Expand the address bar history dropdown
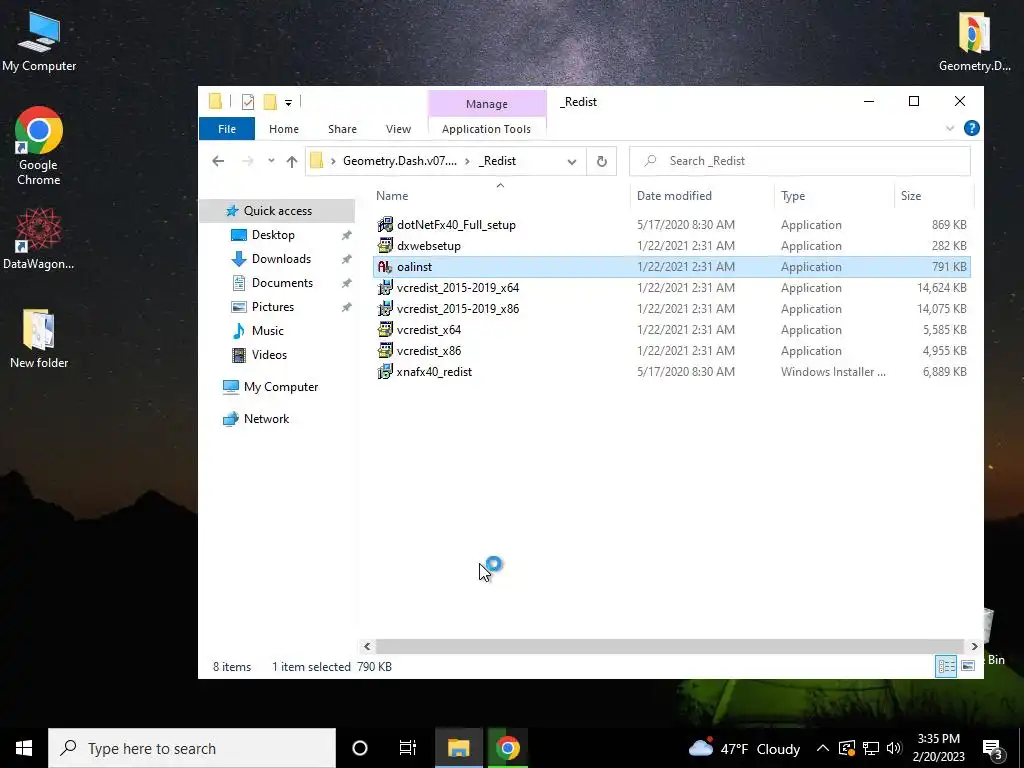 (571, 161)
